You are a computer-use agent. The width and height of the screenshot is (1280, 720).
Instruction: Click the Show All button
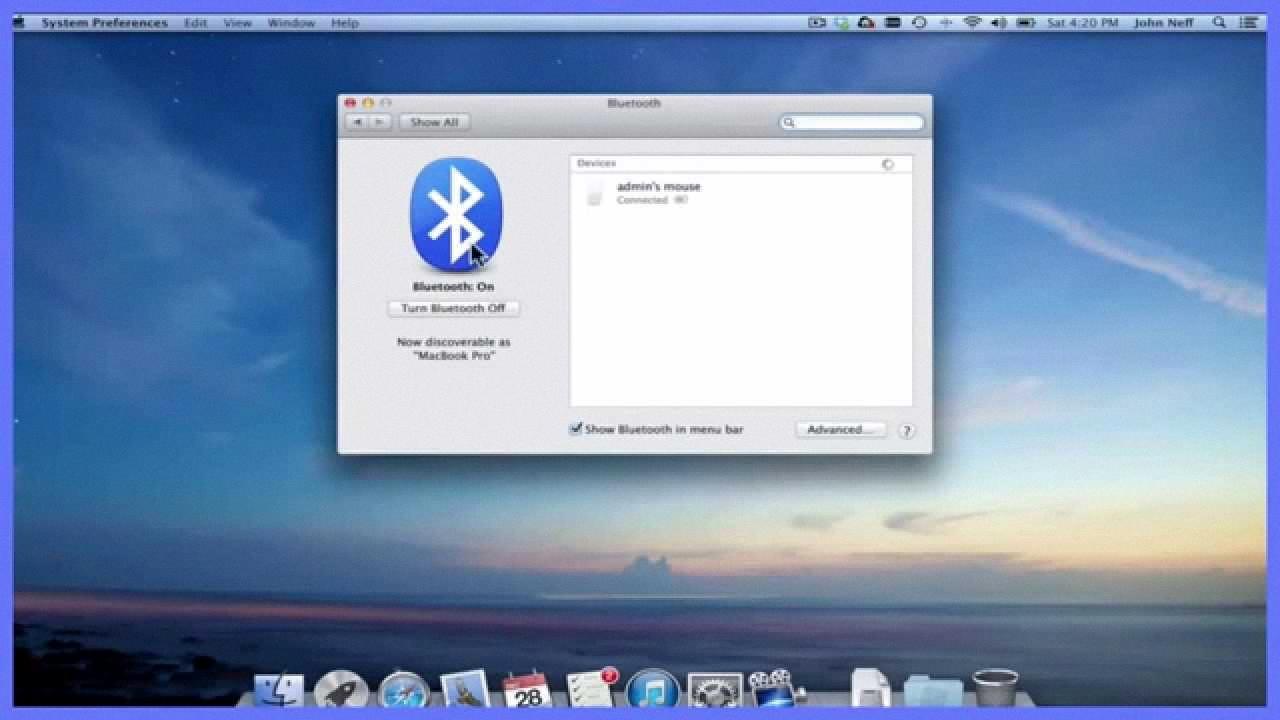coord(433,121)
